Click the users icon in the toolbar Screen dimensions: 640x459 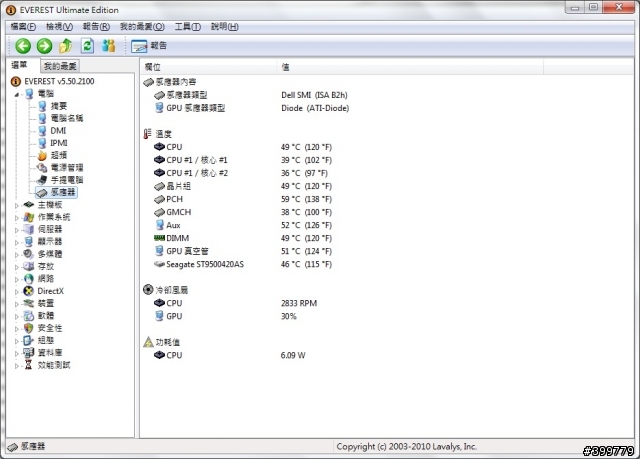click(x=109, y=46)
